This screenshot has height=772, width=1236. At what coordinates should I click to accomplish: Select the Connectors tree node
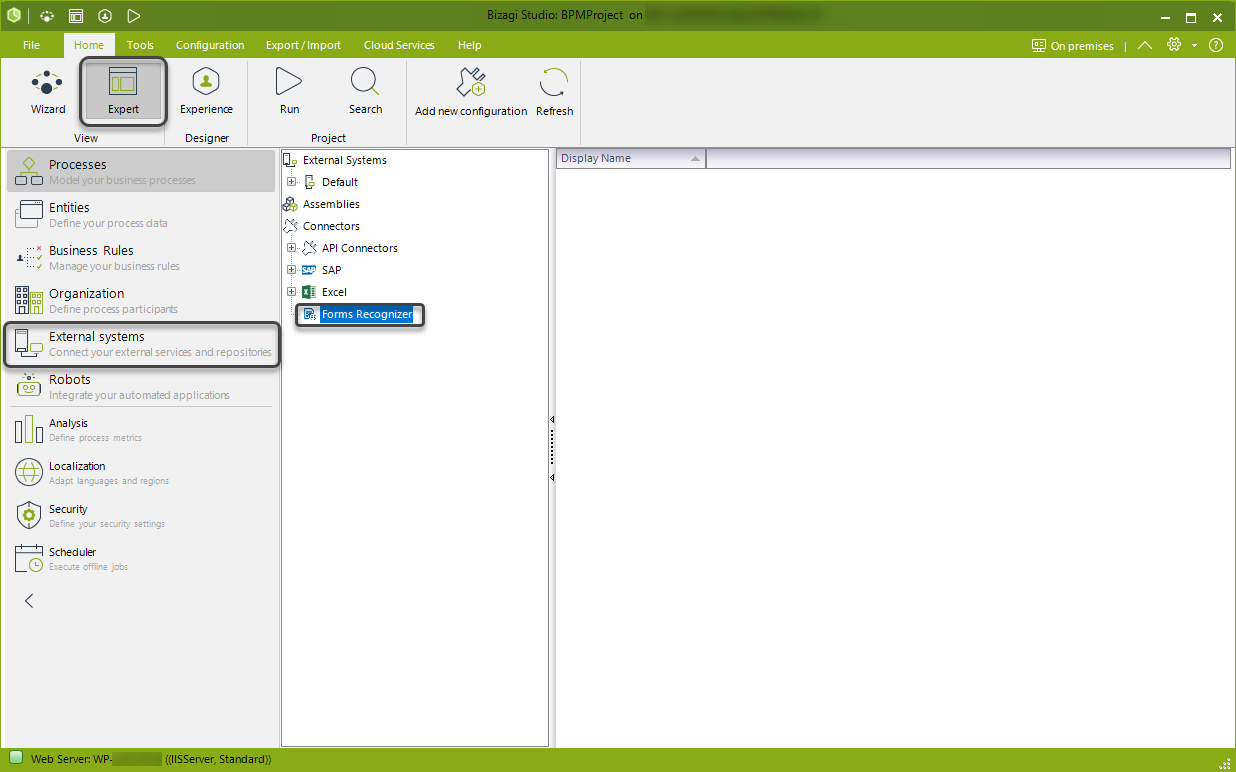331,226
